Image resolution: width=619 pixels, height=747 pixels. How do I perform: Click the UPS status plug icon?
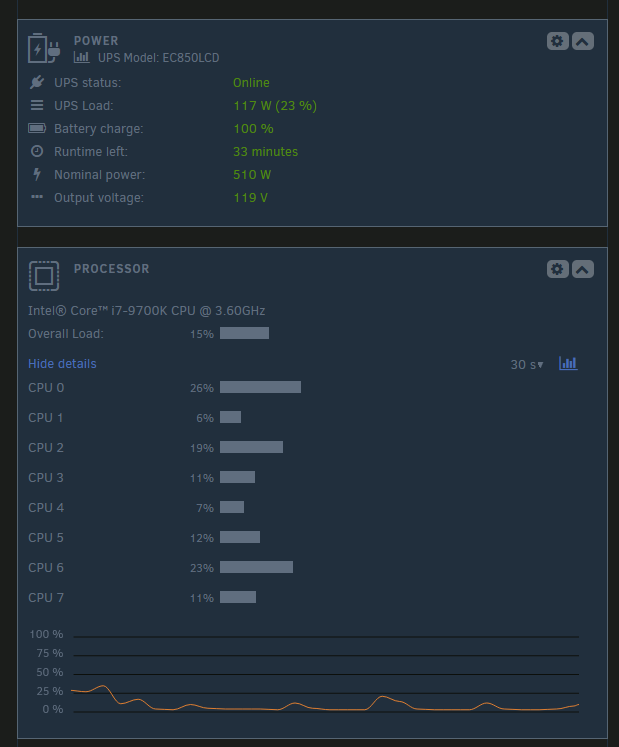click(x=37, y=82)
